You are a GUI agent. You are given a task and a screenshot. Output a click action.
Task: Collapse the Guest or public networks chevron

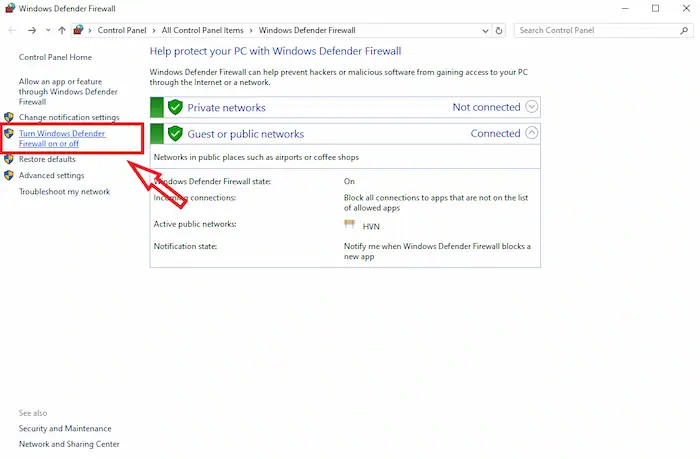[x=531, y=133]
